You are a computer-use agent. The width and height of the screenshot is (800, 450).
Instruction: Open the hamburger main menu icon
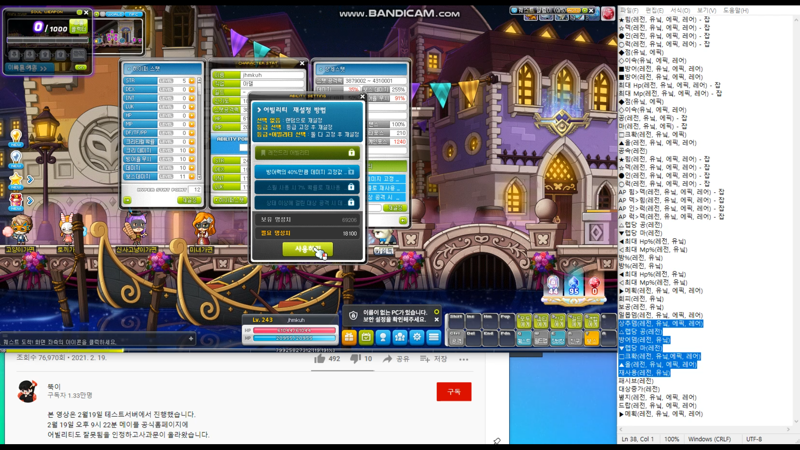tap(433, 337)
